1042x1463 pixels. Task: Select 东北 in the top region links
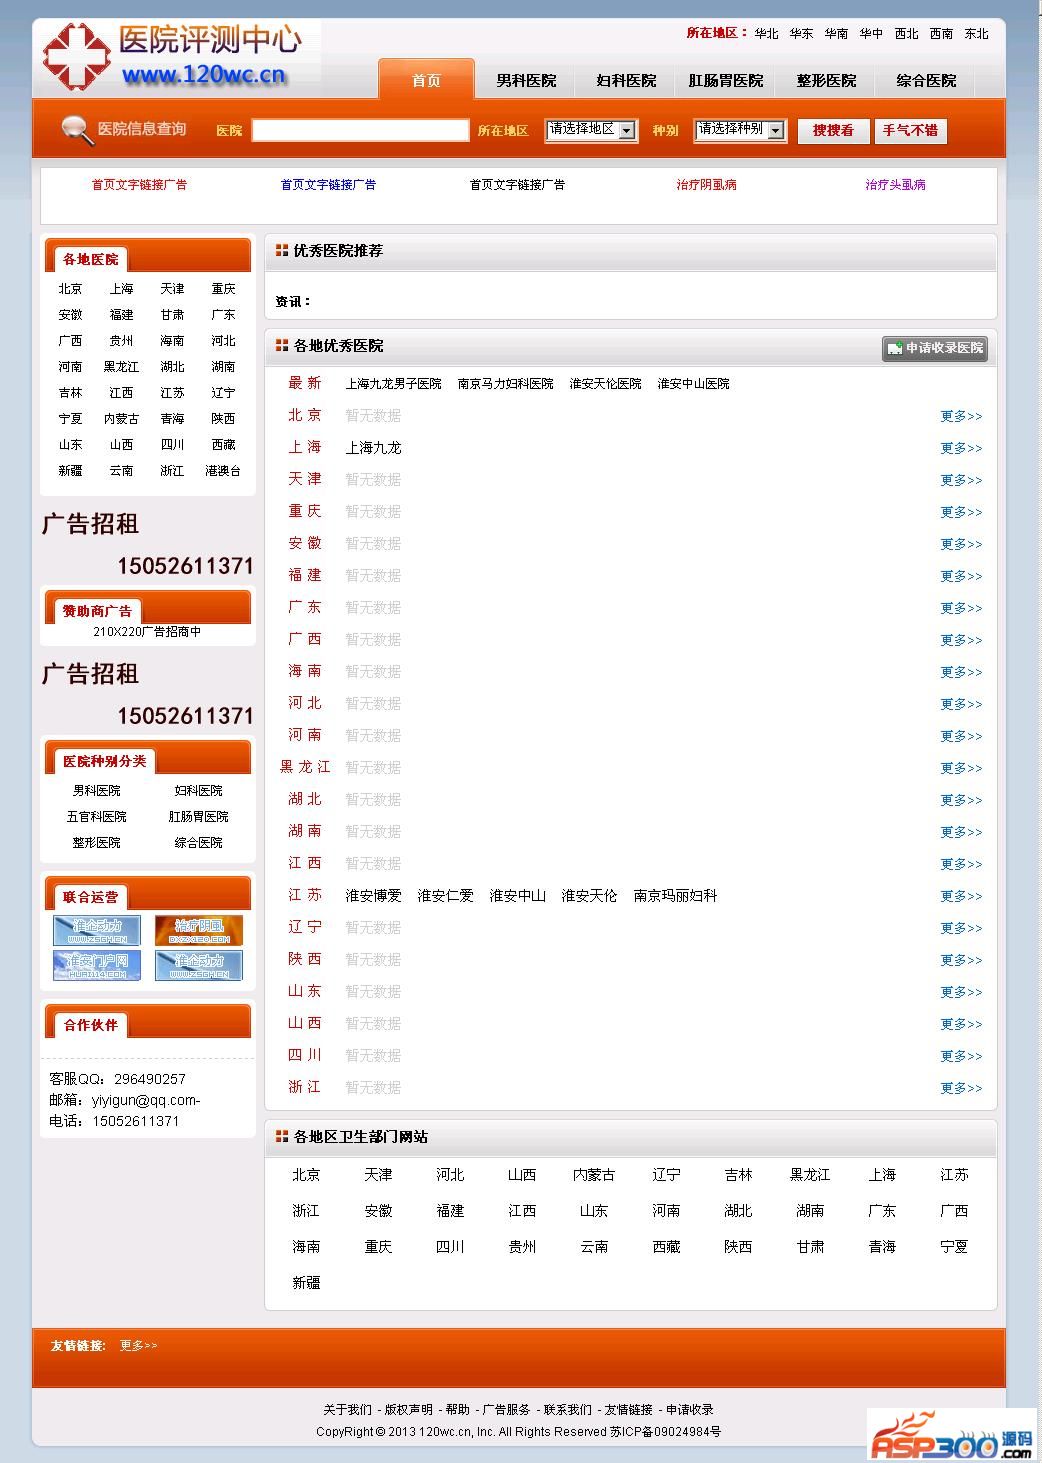pos(977,33)
